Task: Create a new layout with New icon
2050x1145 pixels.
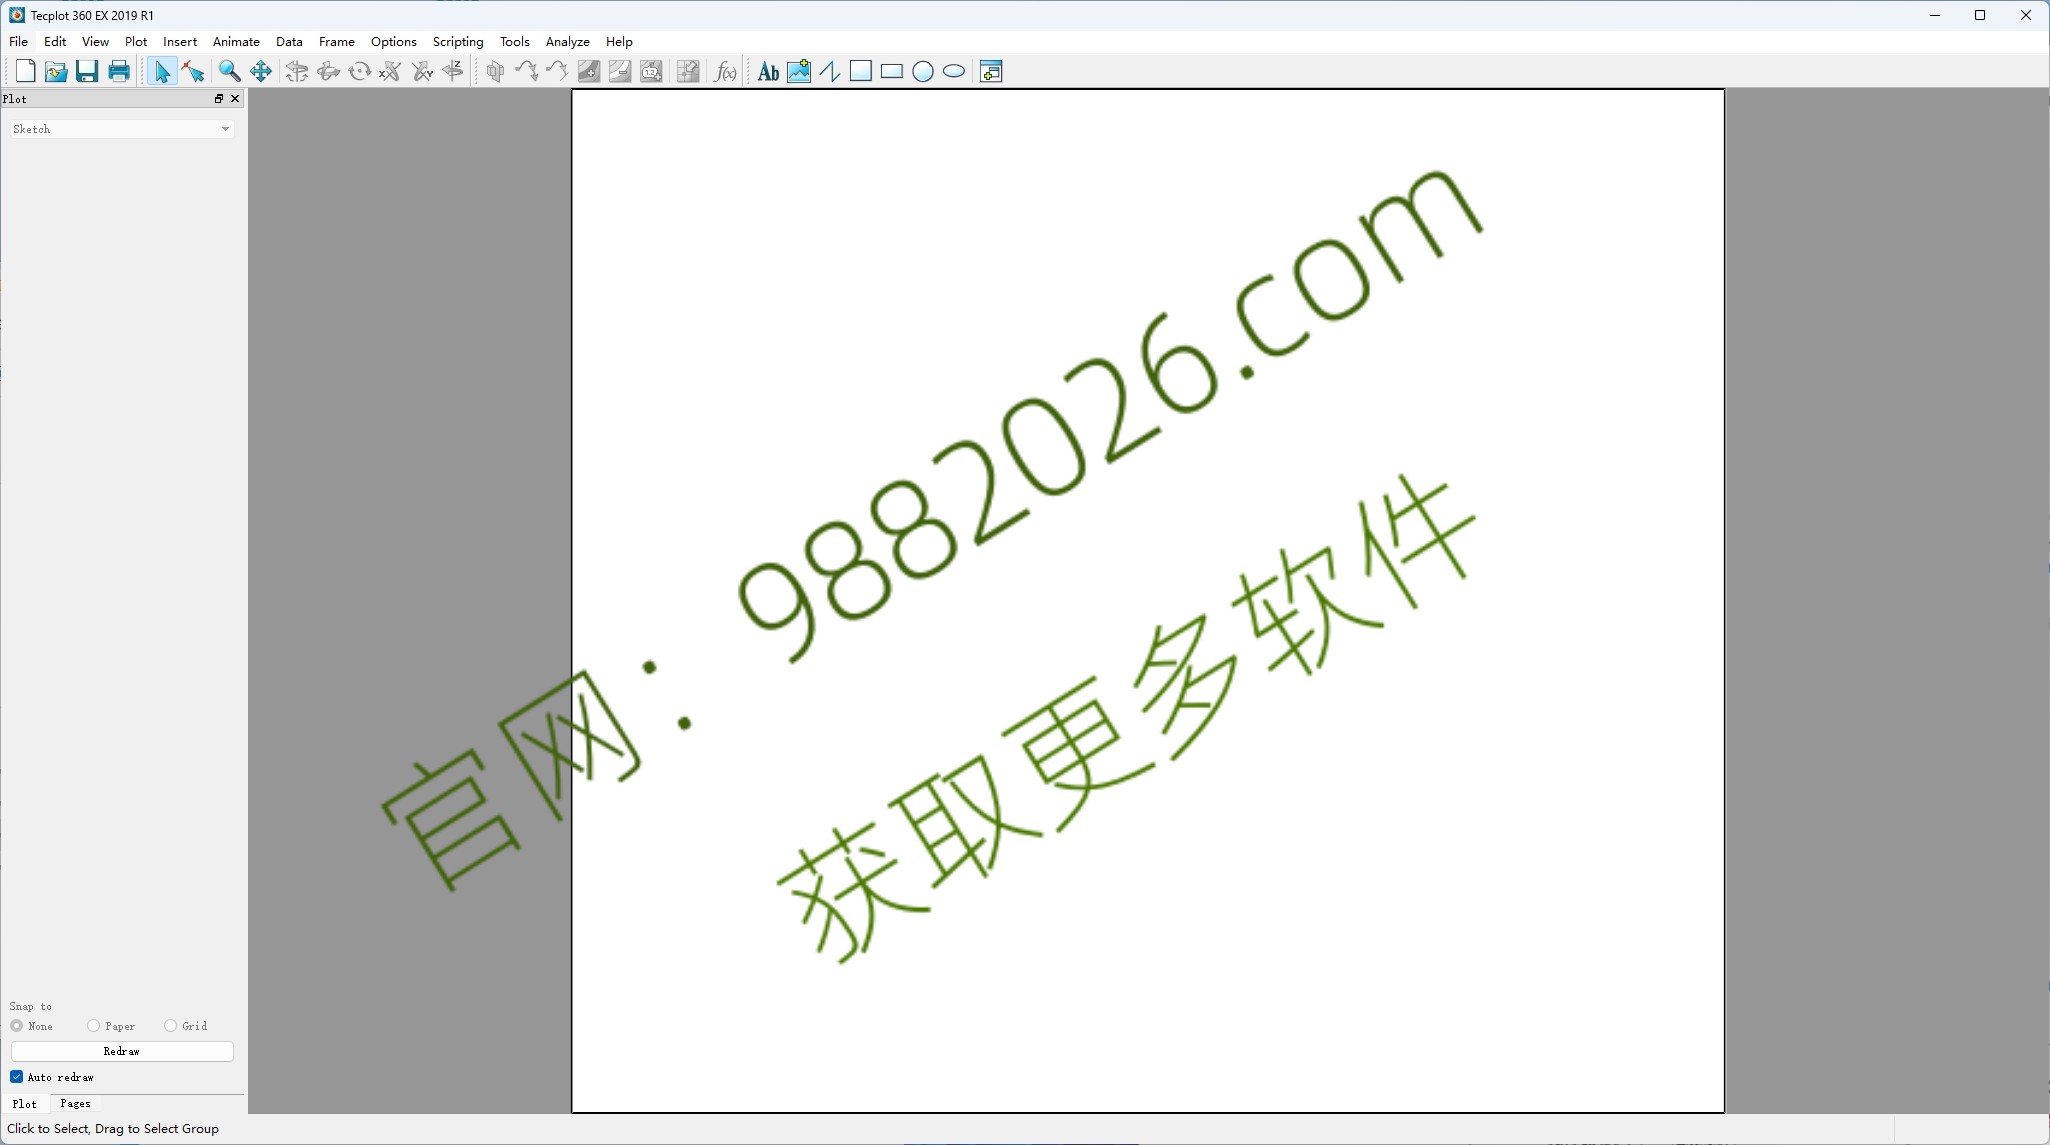Action: point(26,71)
